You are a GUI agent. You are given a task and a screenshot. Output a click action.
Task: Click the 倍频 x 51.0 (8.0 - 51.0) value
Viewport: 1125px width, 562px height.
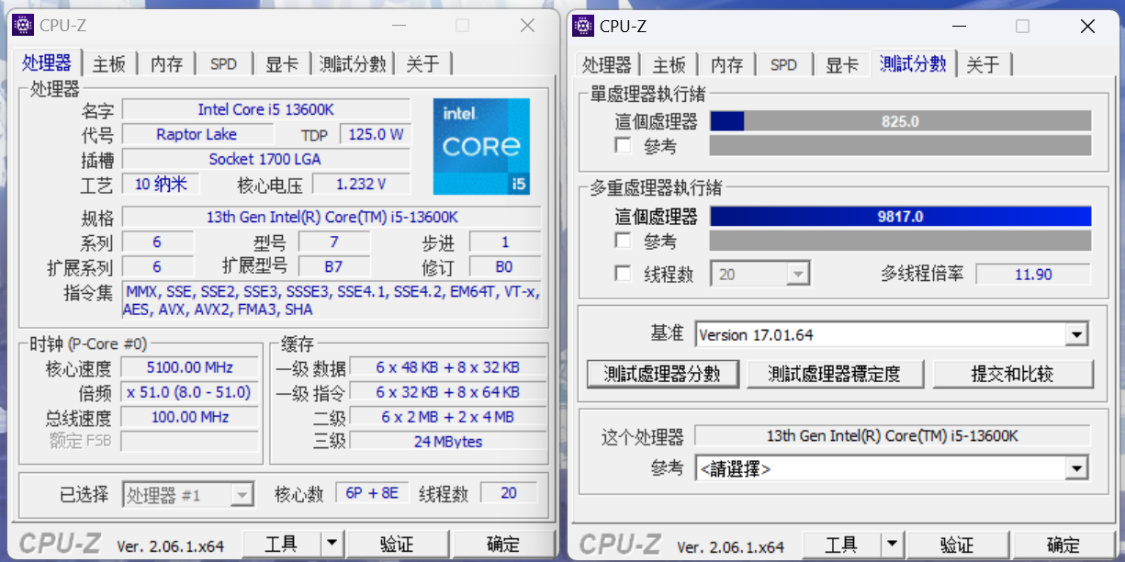[x=189, y=392]
